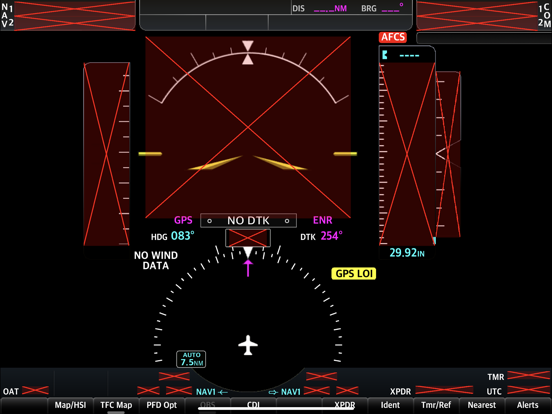Click the yellow flight director chevron symbol

(248, 163)
